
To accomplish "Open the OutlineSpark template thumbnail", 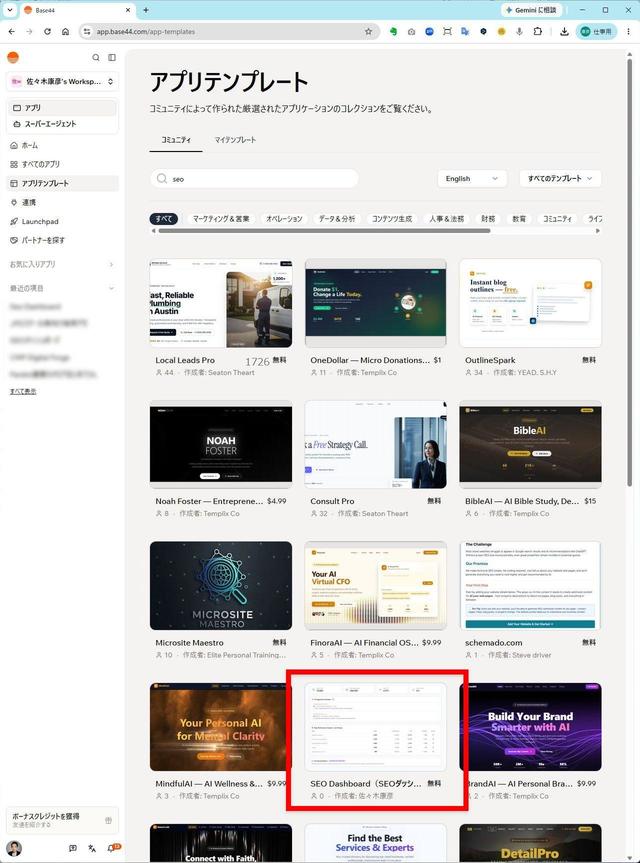I will 530,303.
